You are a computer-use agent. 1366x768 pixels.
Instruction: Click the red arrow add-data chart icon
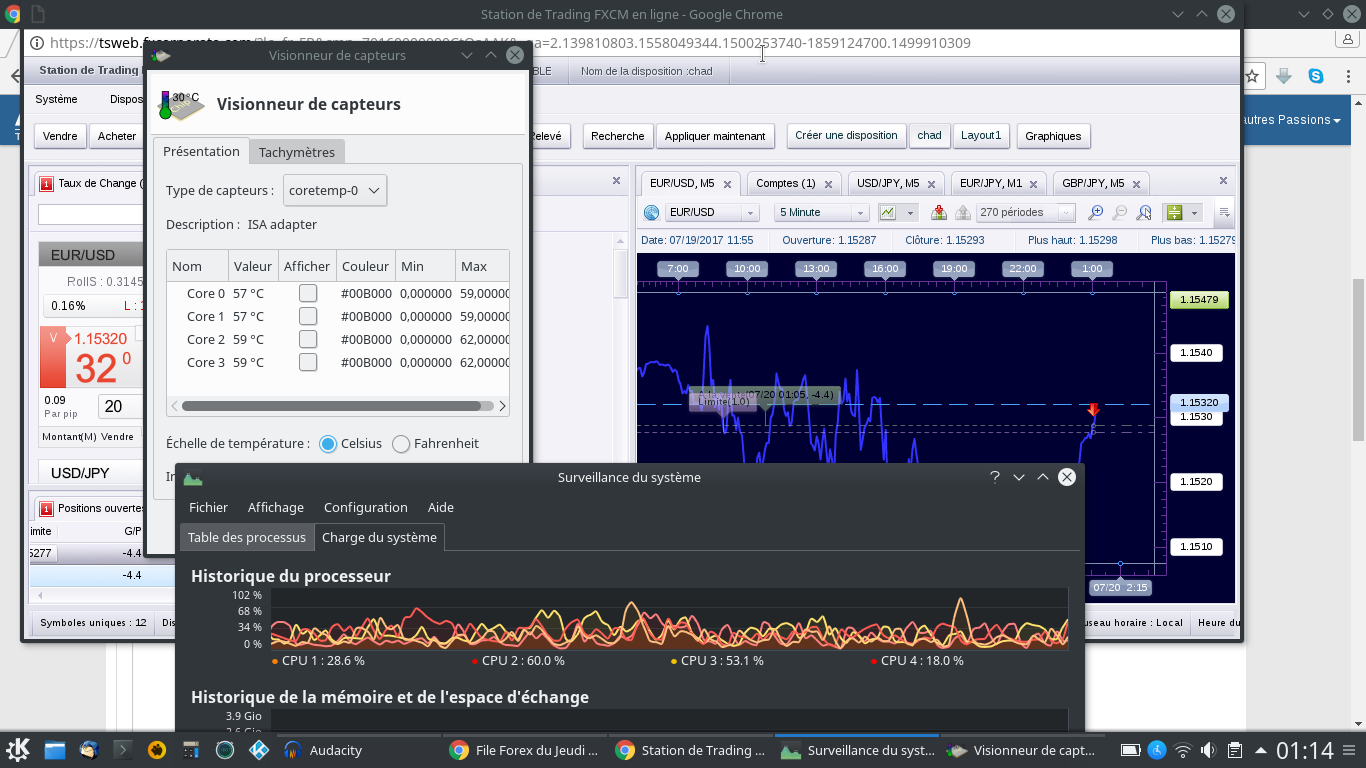tap(938, 212)
